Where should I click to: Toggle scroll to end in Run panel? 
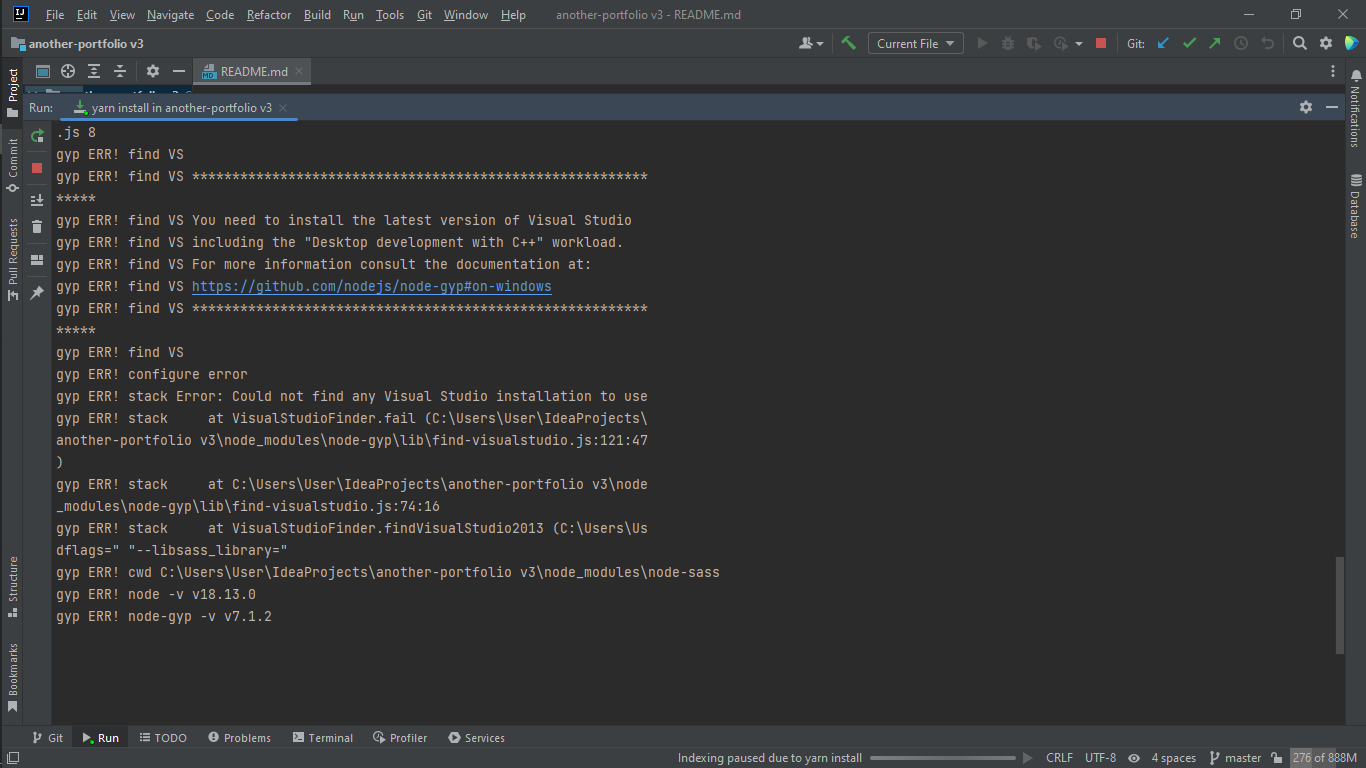click(x=37, y=199)
